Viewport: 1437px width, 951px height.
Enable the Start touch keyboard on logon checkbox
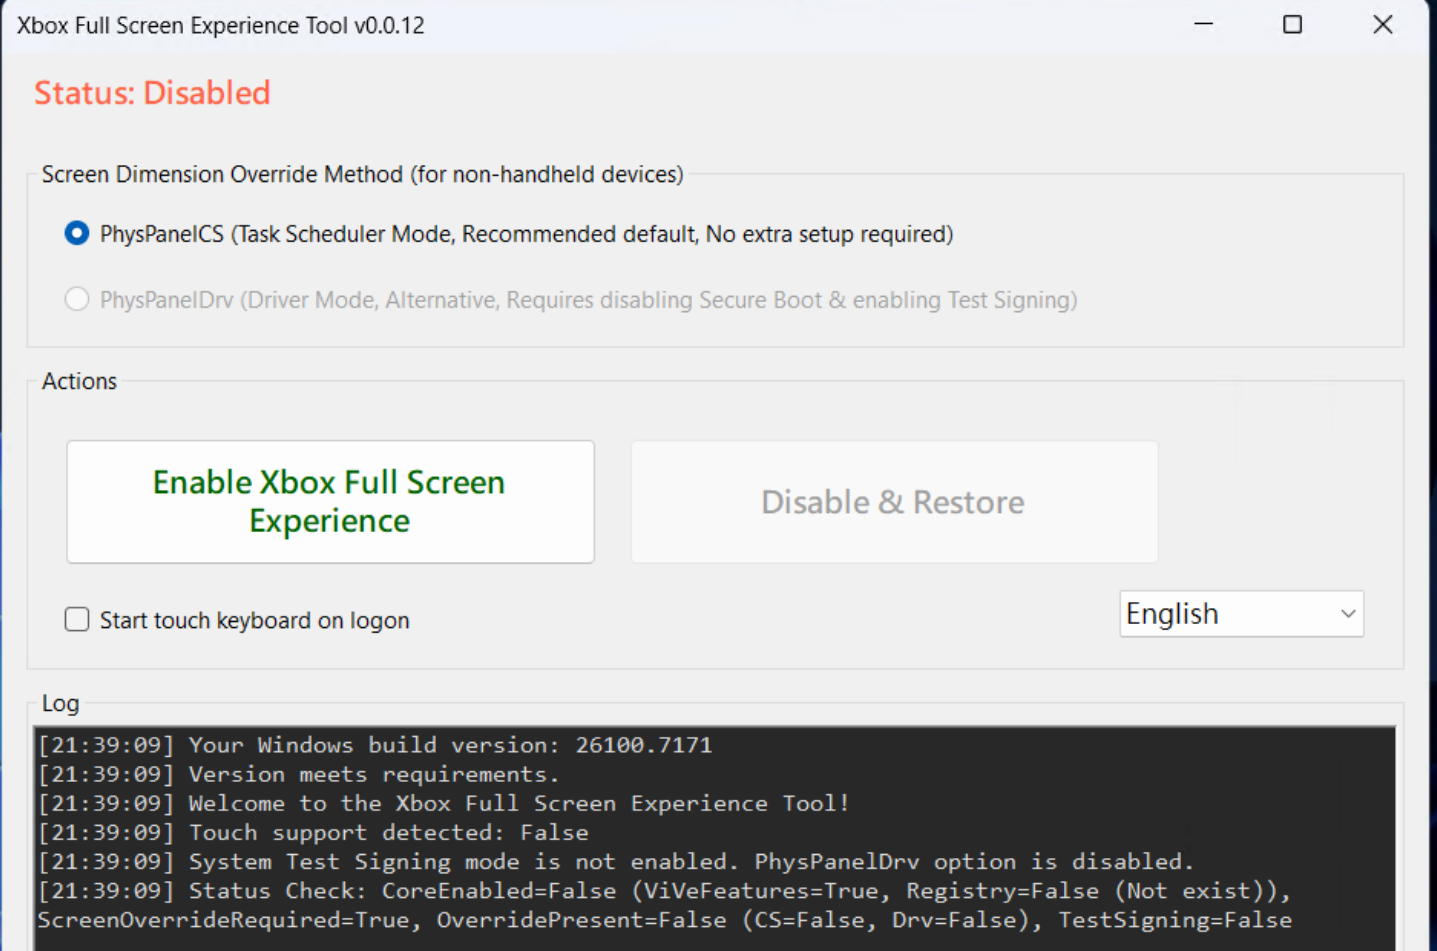click(77, 619)
